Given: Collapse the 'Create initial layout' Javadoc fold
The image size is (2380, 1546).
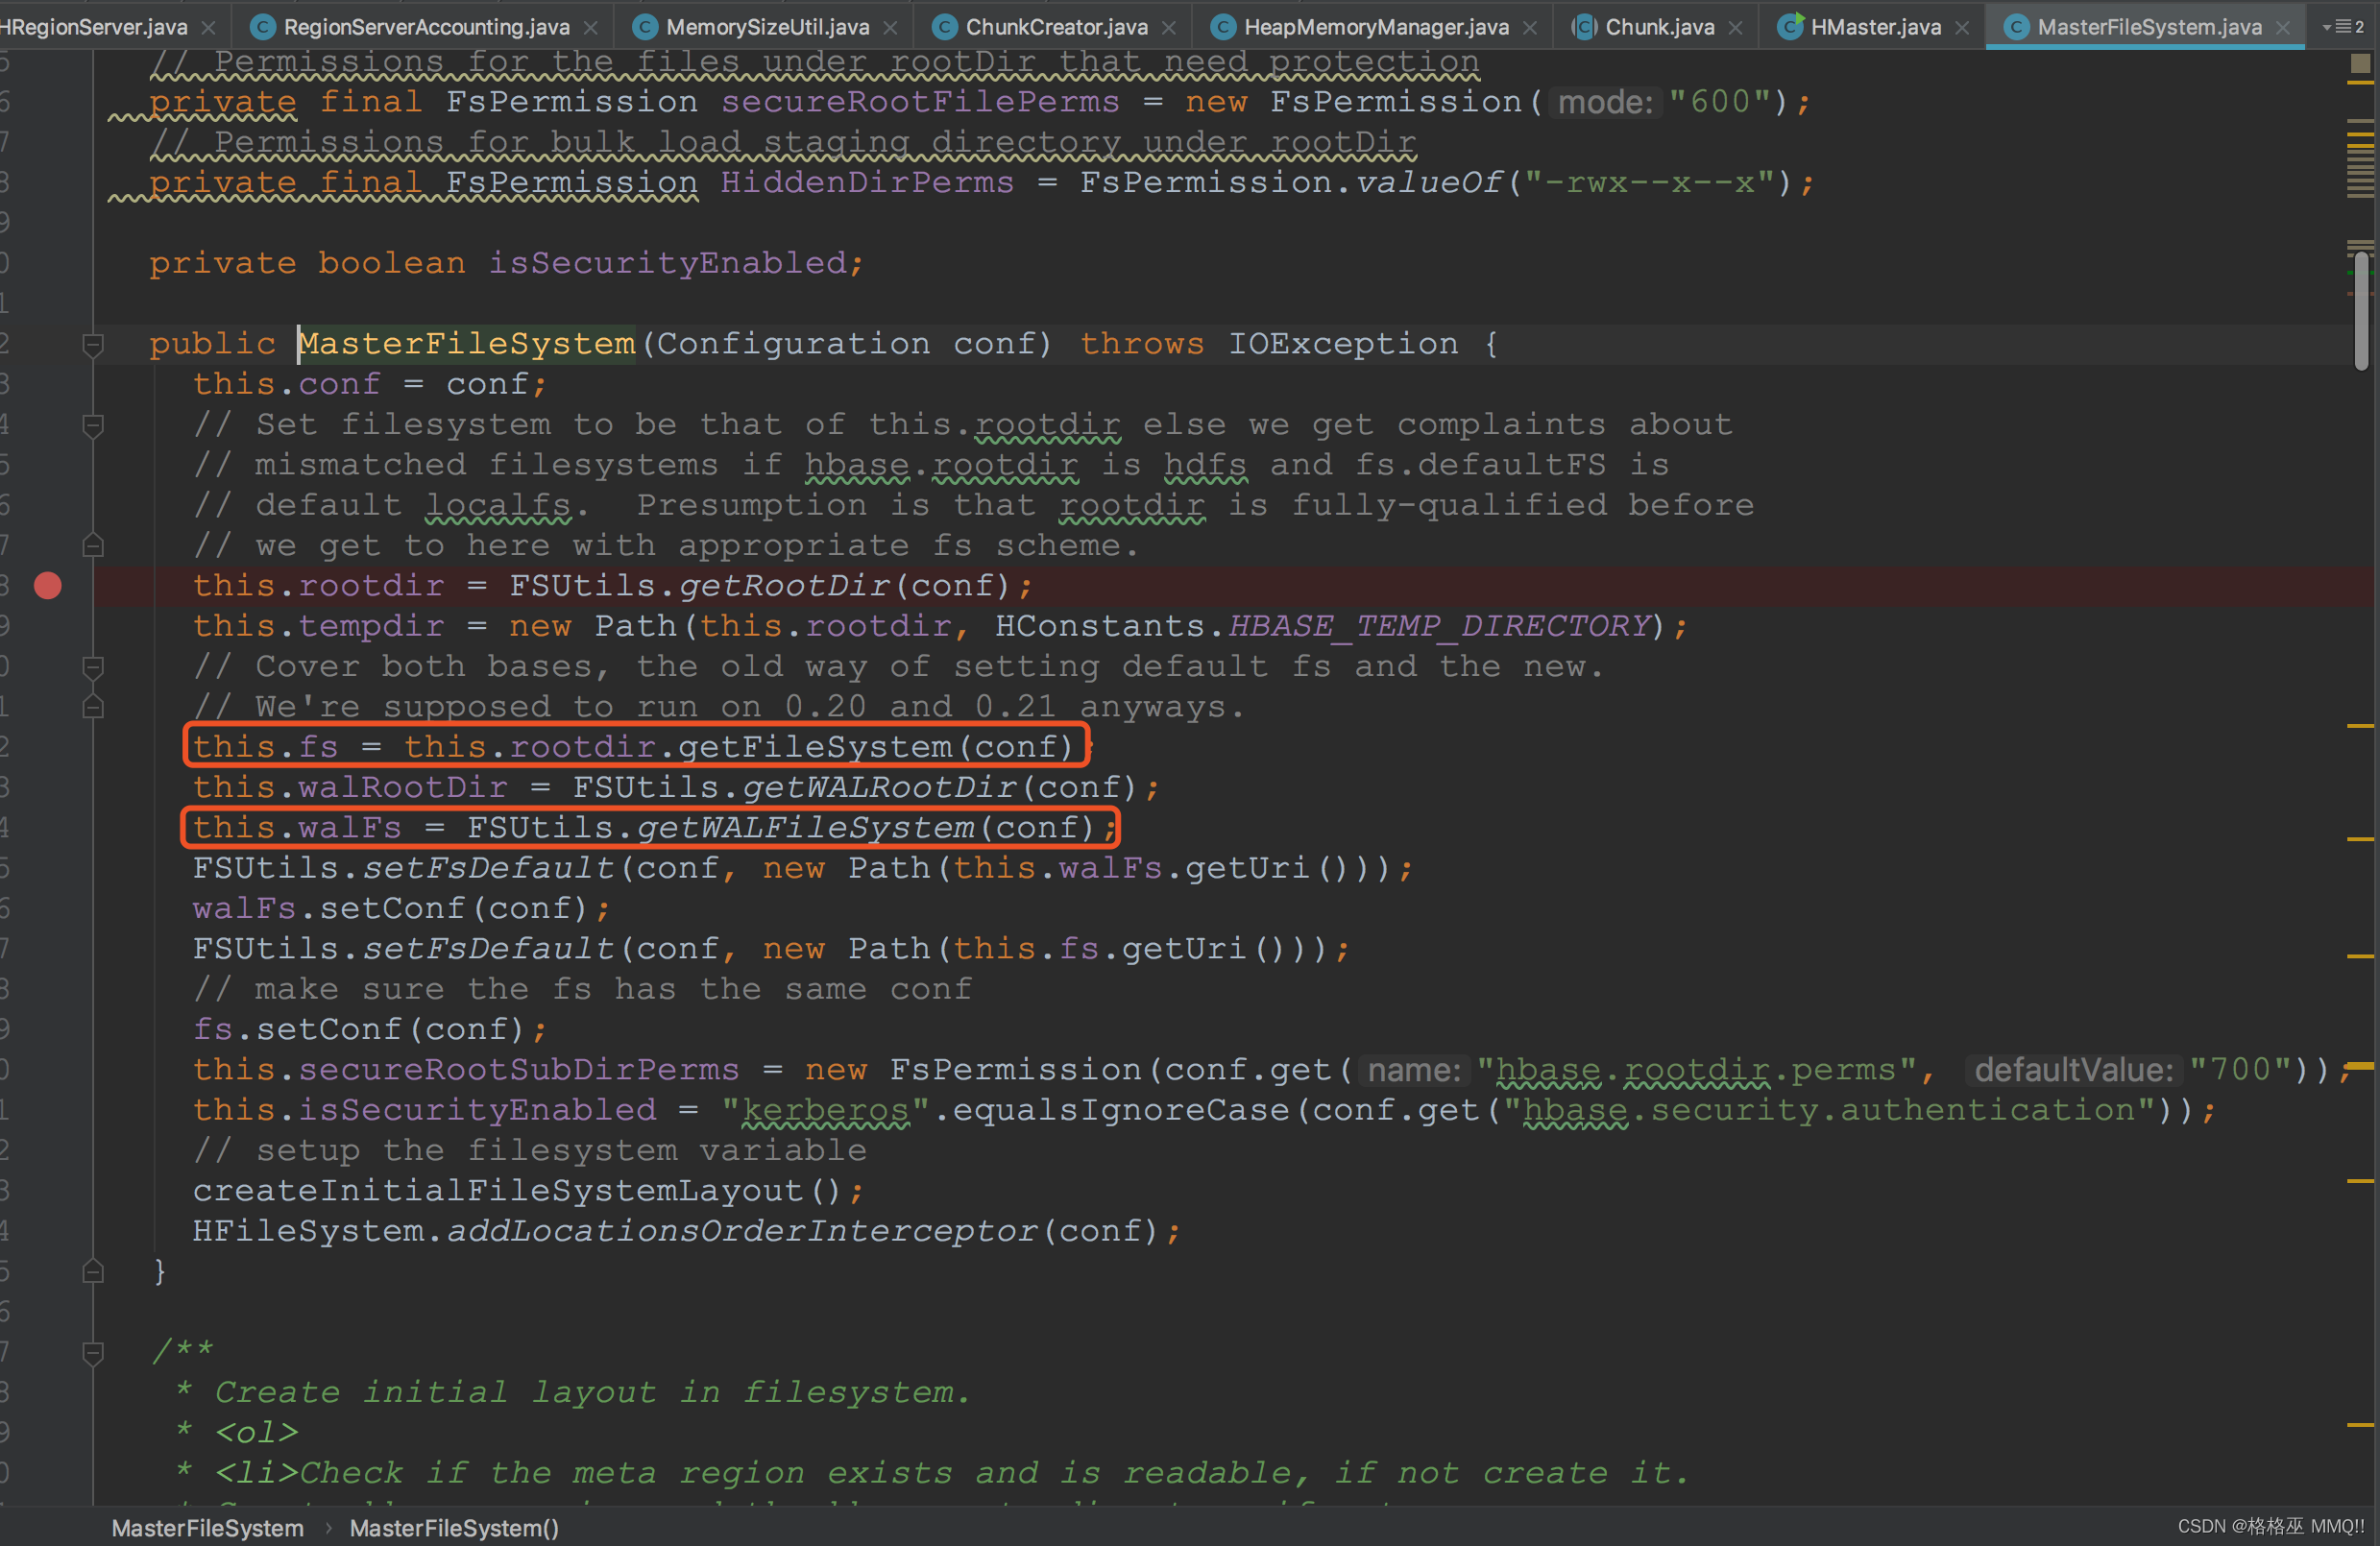Looking at the screenshot, I should tap(93, 1353).
